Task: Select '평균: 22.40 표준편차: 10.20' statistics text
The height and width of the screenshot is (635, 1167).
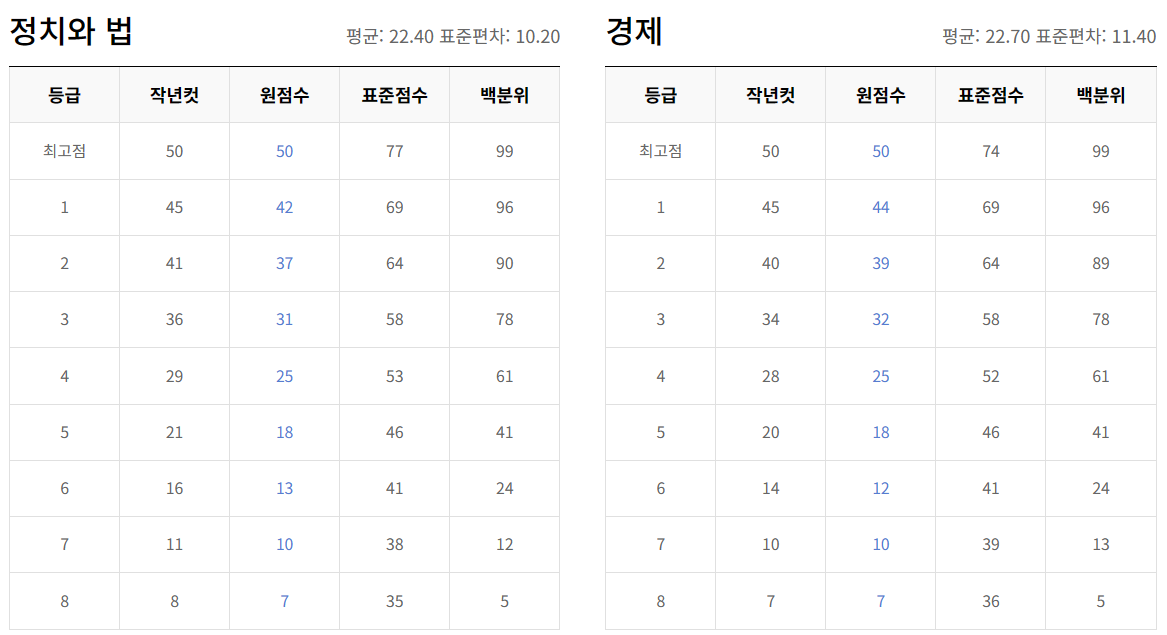Action: click(453, 36)
